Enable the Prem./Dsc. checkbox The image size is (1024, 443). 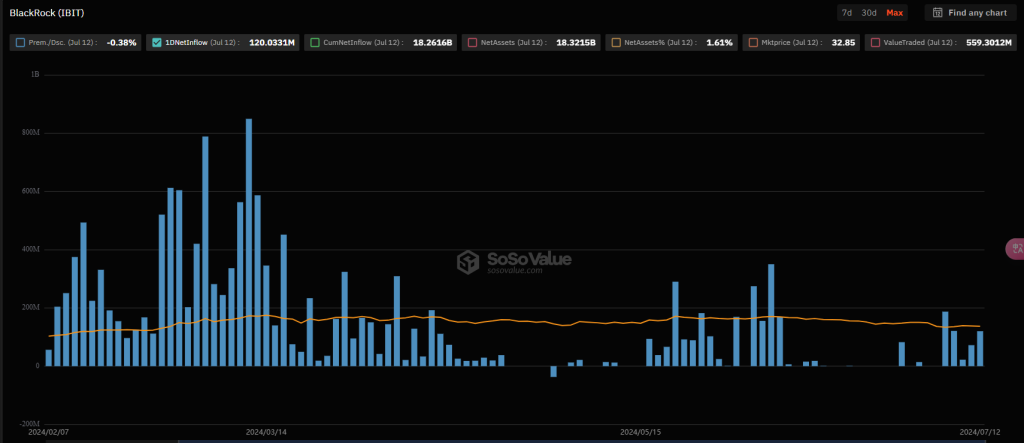(21, 43)
